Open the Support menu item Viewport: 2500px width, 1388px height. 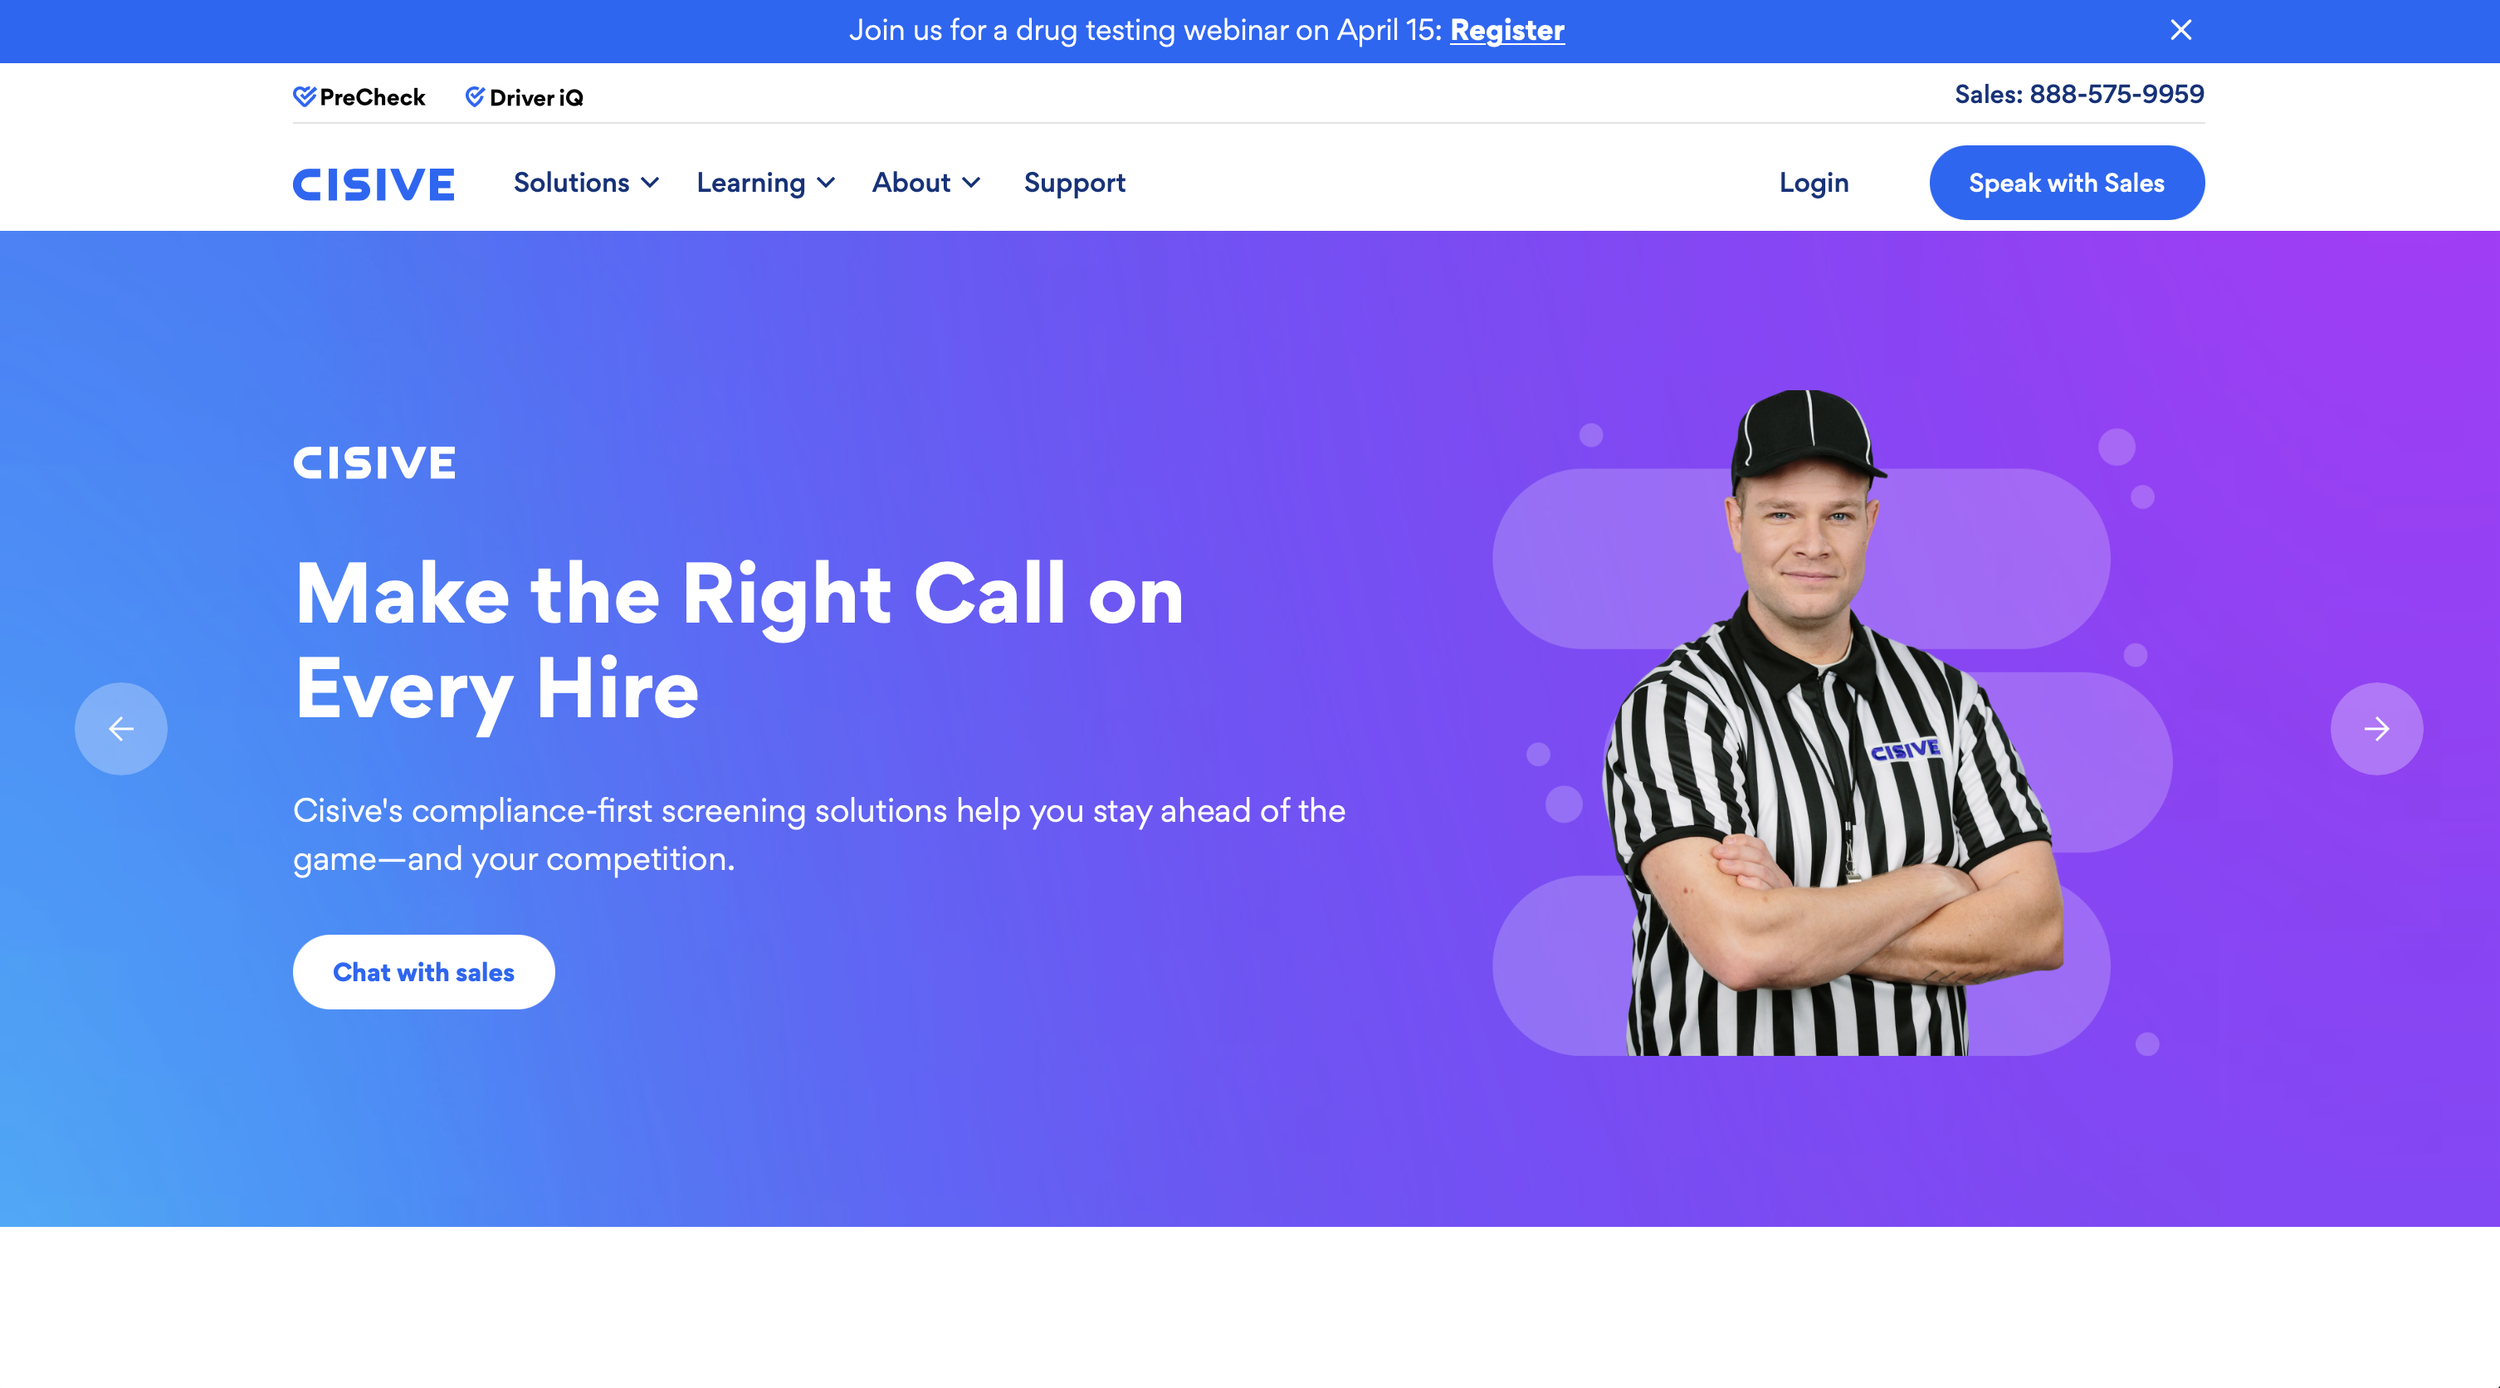1075,183
